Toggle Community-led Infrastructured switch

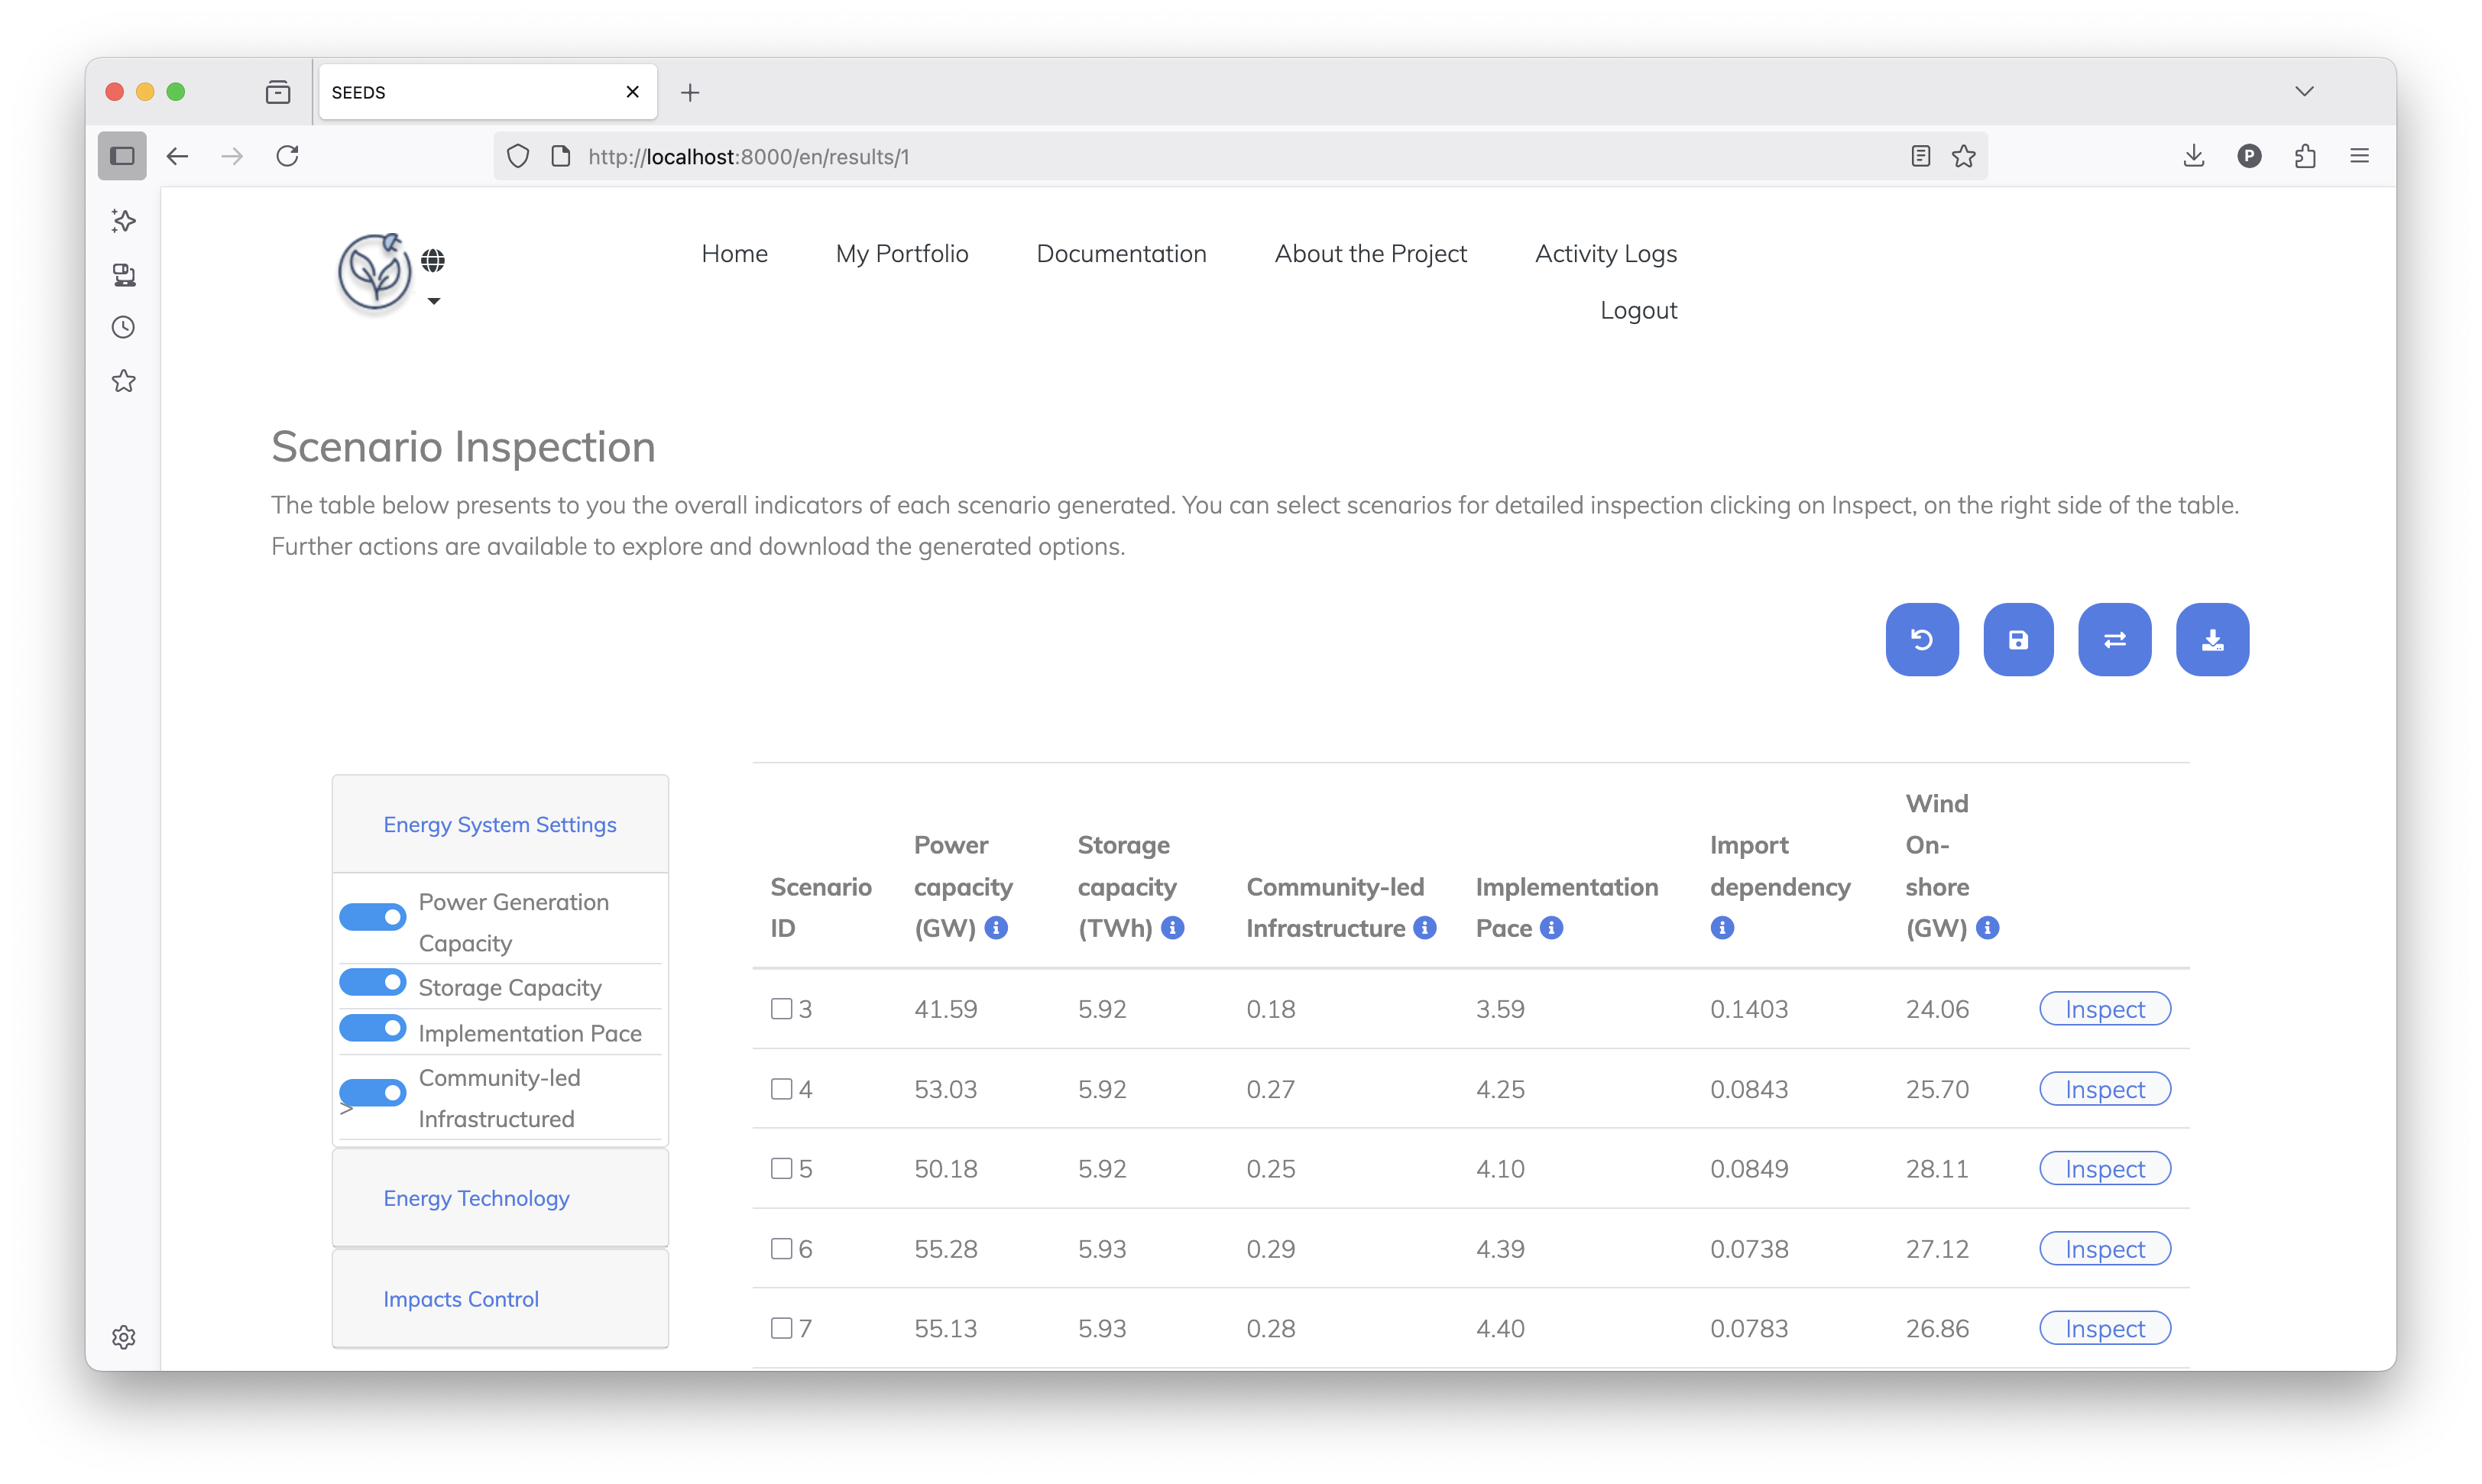coord(373,1092)
